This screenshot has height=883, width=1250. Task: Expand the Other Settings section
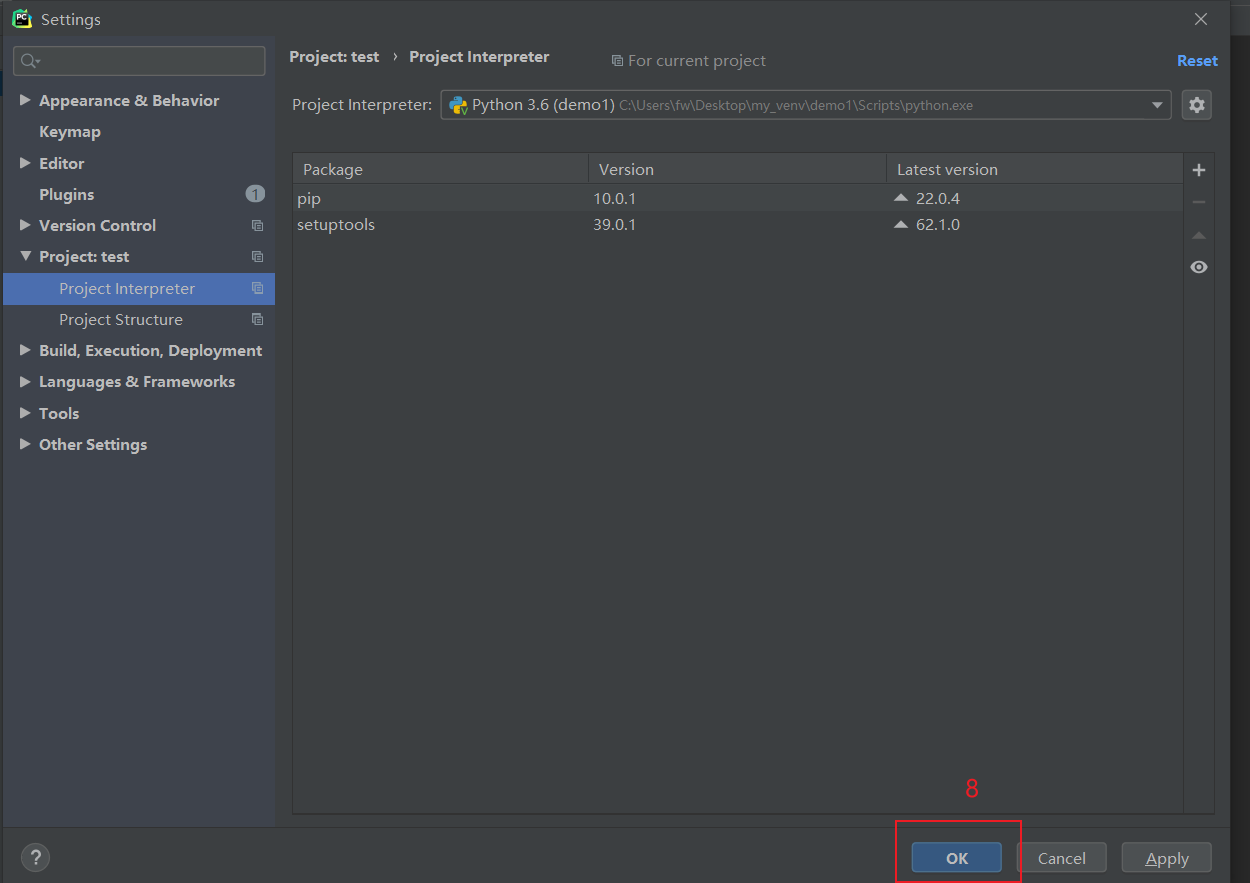pos(25,444)
